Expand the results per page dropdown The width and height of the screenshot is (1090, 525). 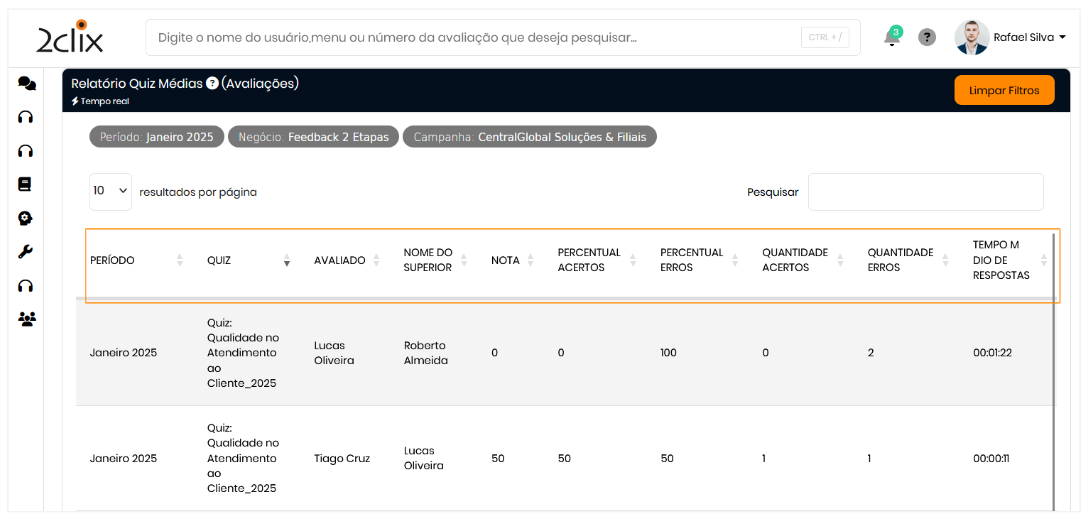(x=110, y=191)
